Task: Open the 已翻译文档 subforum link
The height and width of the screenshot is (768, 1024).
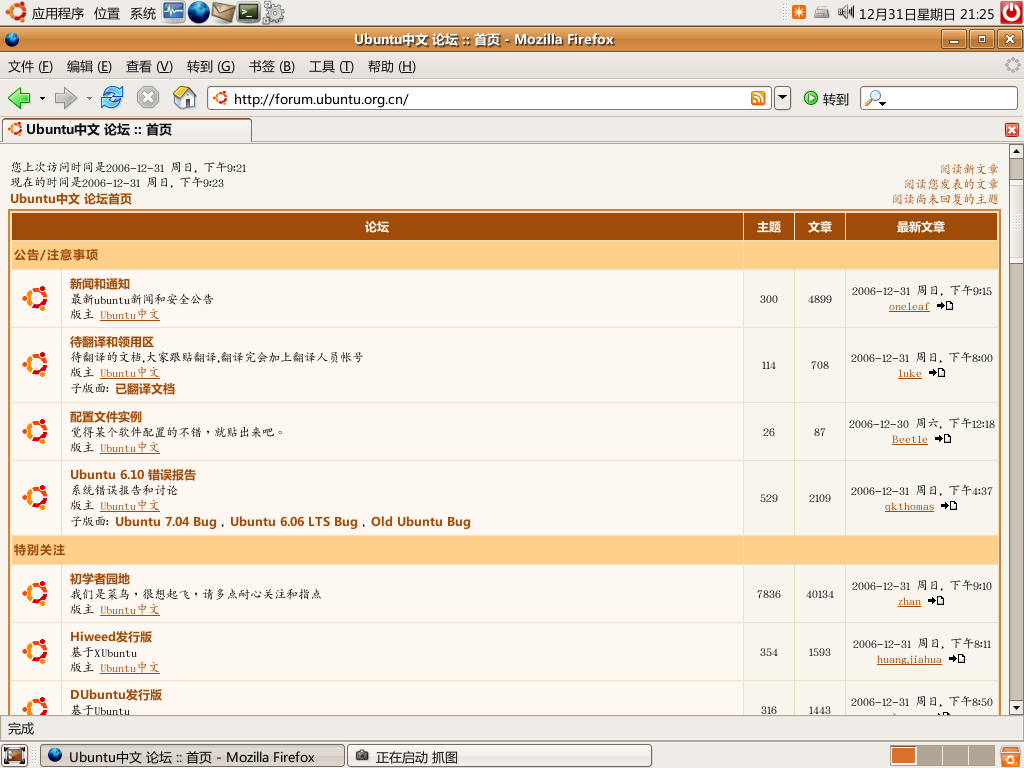Action: [x=145, y=389]
